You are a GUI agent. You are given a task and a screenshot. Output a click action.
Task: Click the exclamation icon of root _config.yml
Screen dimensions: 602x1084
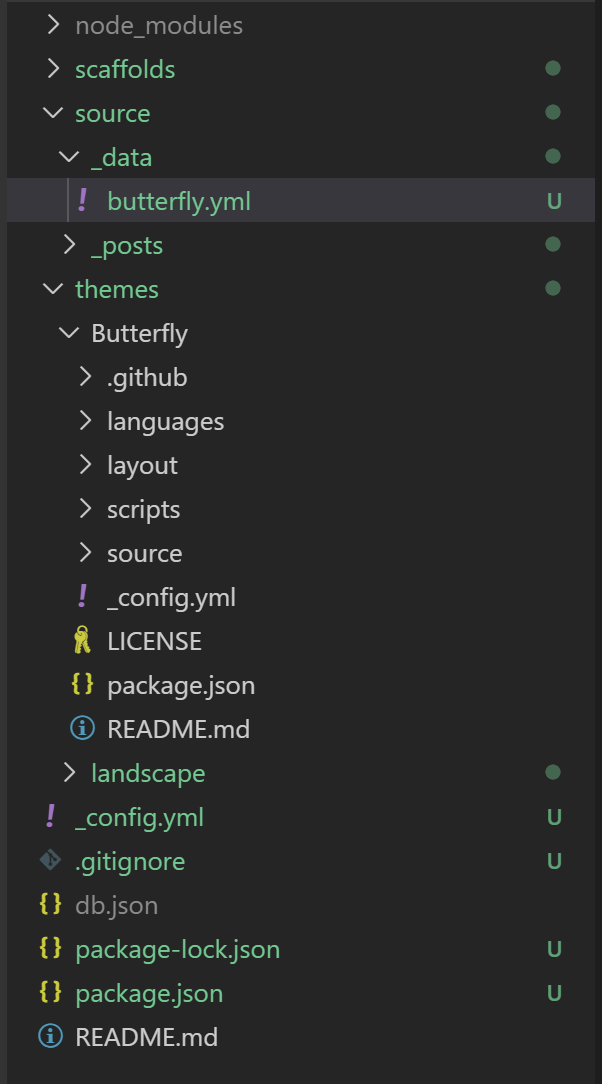tap(50, 817)
